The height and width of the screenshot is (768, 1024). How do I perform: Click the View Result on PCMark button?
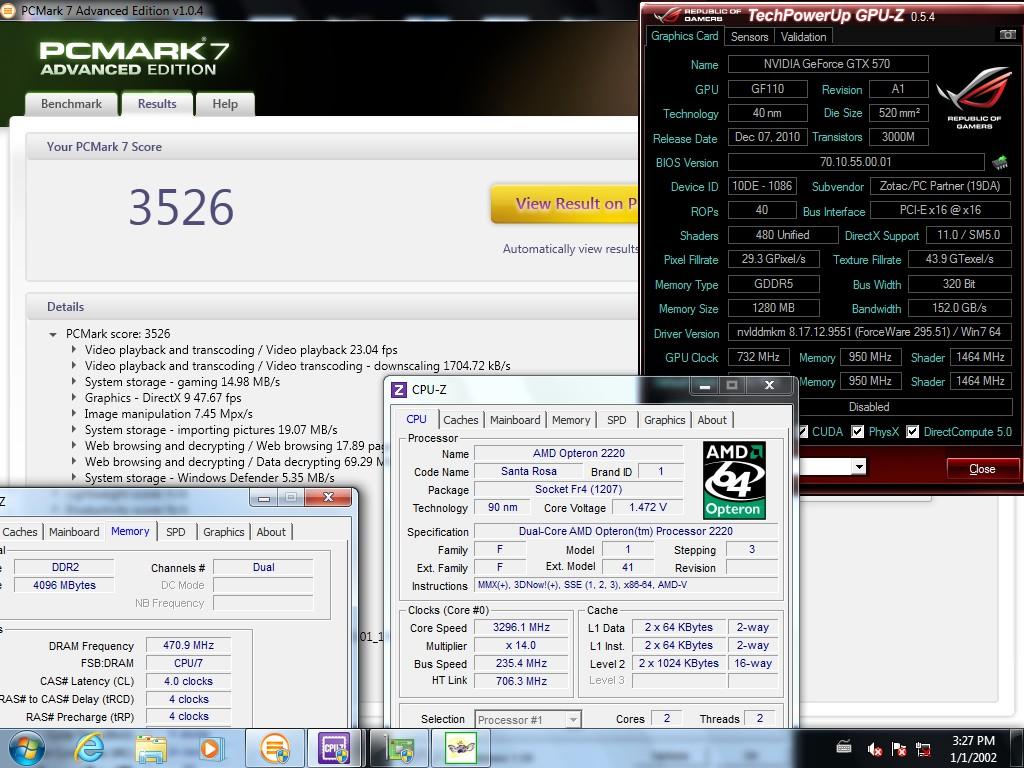tap(564, 204)
